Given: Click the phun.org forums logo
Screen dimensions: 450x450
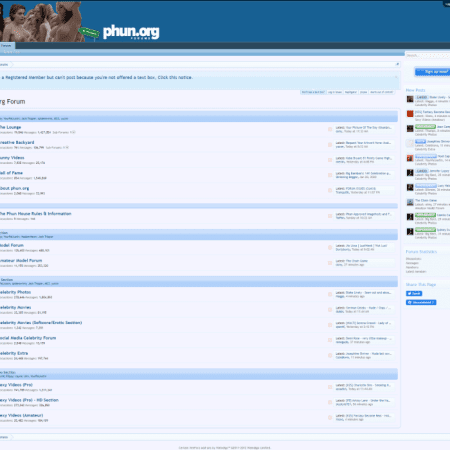Looking at the screenshot, I should coord(131,32).
